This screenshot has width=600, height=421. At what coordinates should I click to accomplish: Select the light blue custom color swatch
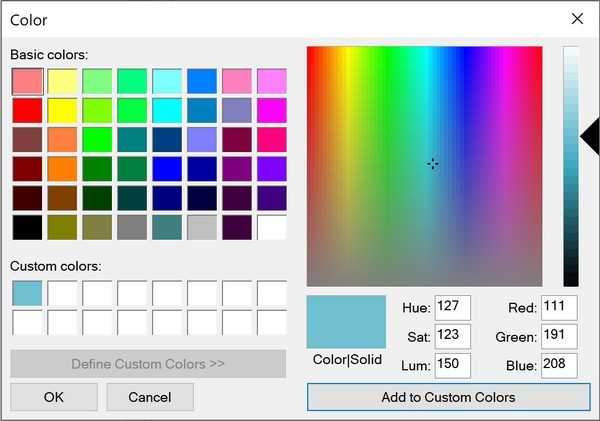tap(27, 293)
